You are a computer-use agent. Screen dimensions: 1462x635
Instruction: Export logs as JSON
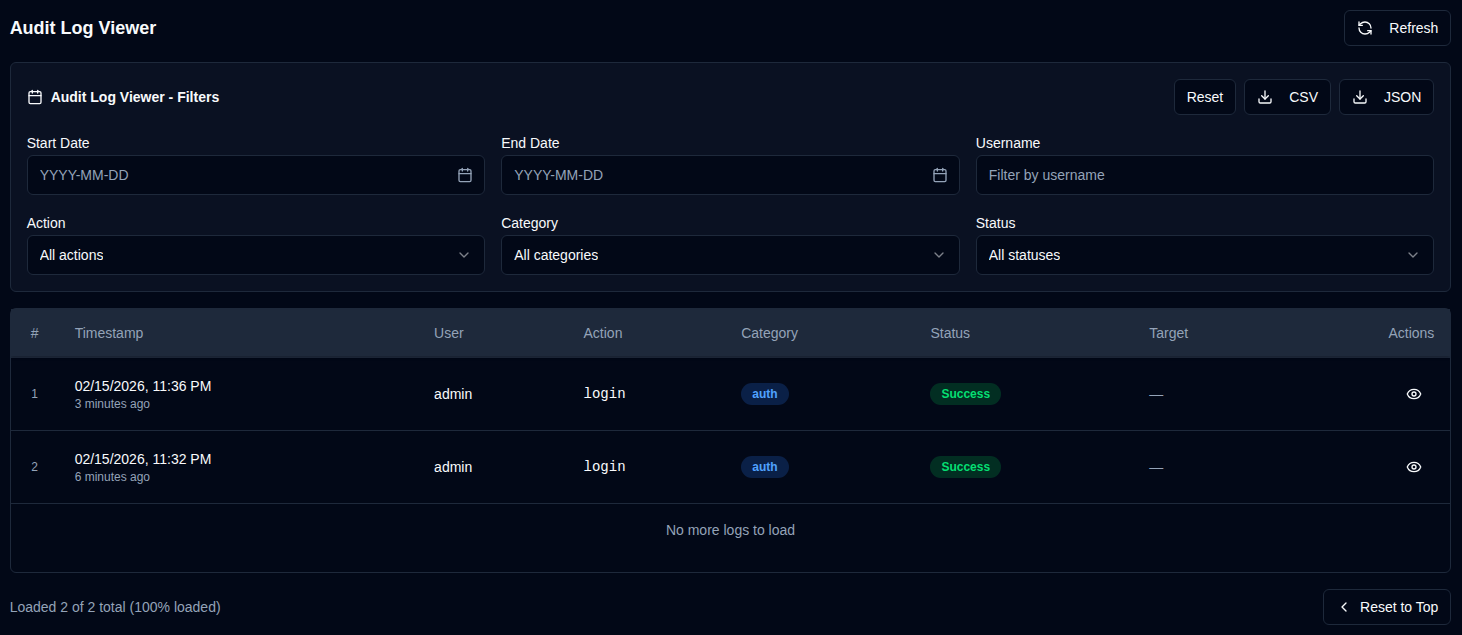coord(1386,97)
